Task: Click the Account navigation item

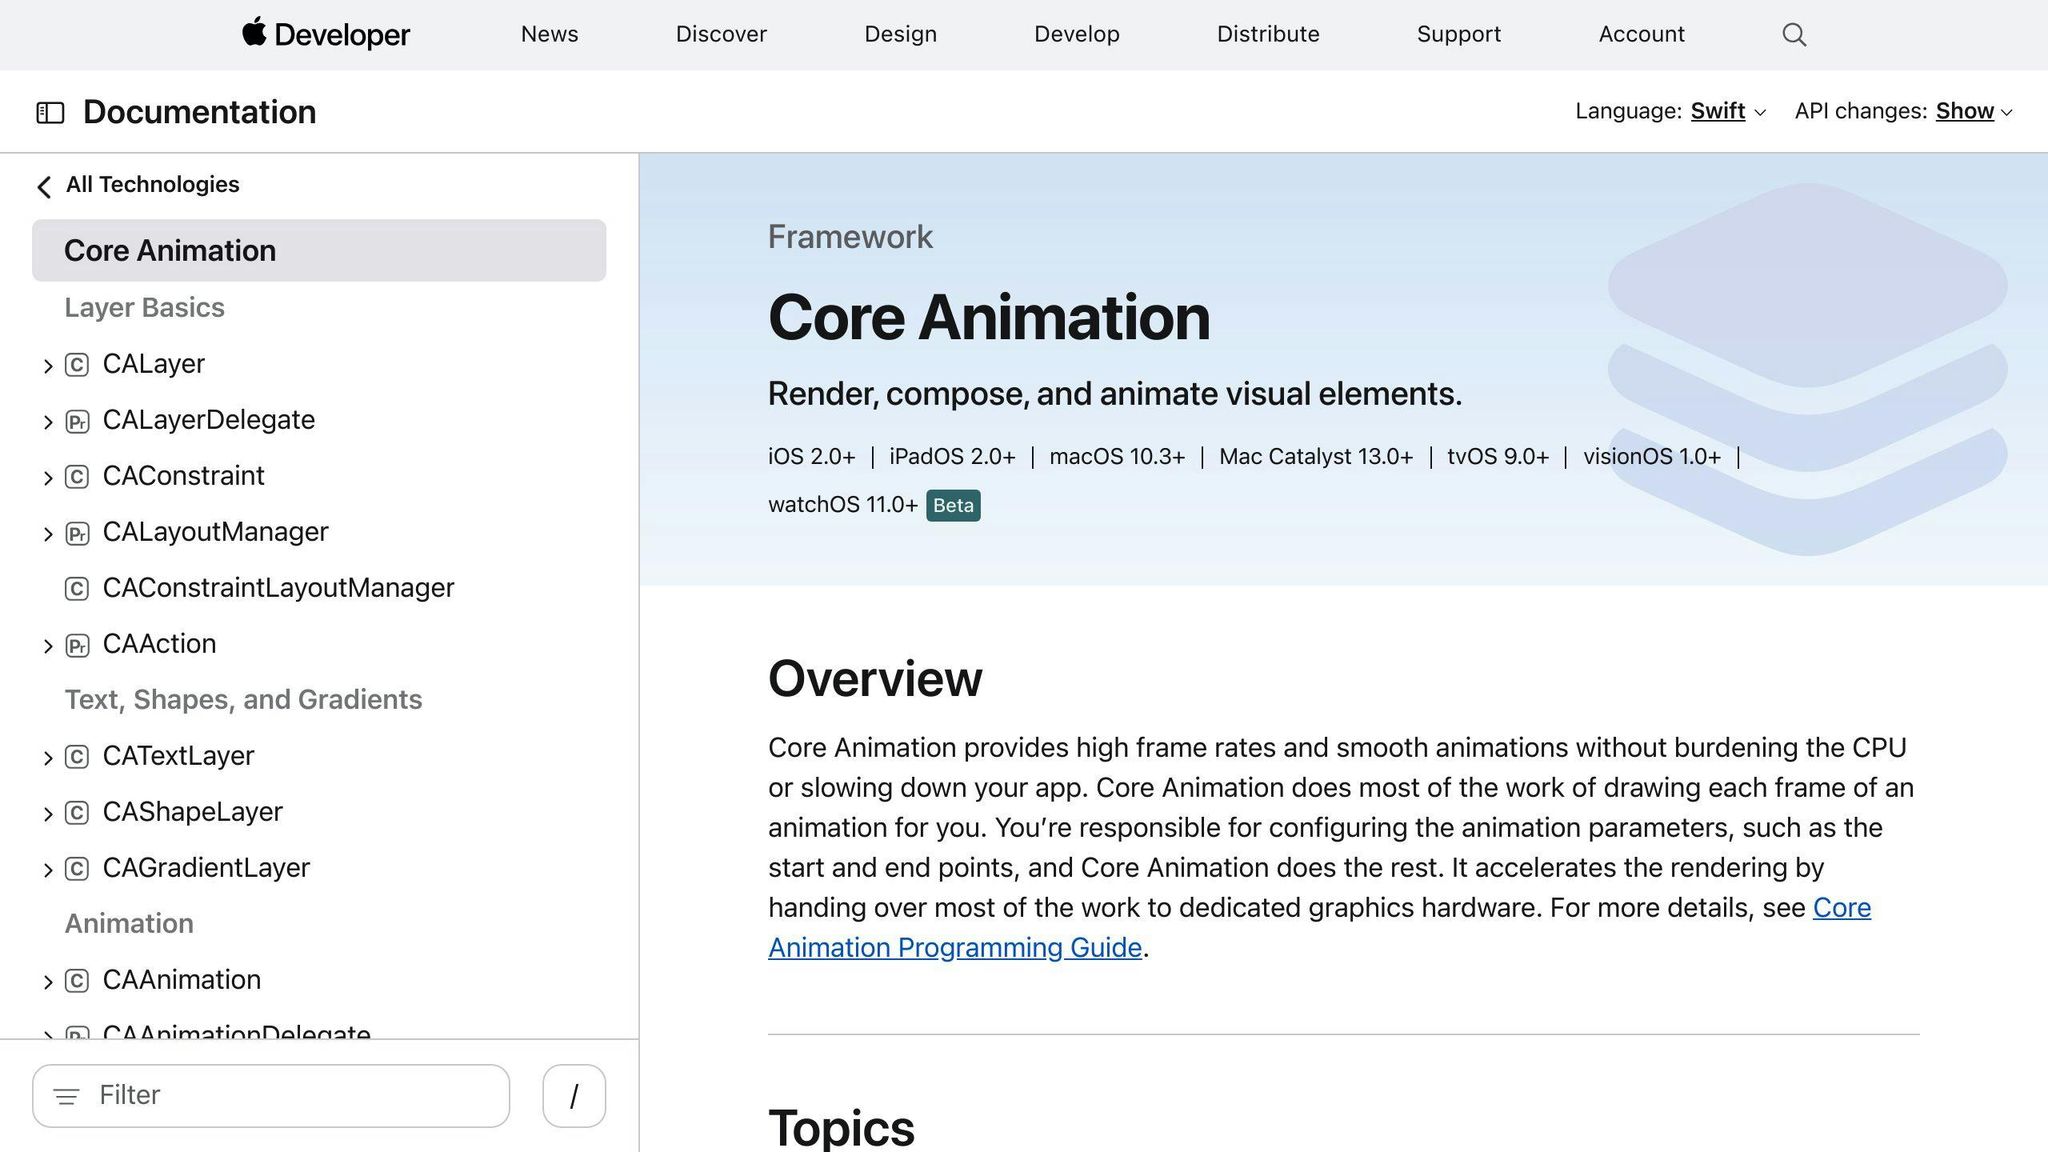Action: (1640, 34)
